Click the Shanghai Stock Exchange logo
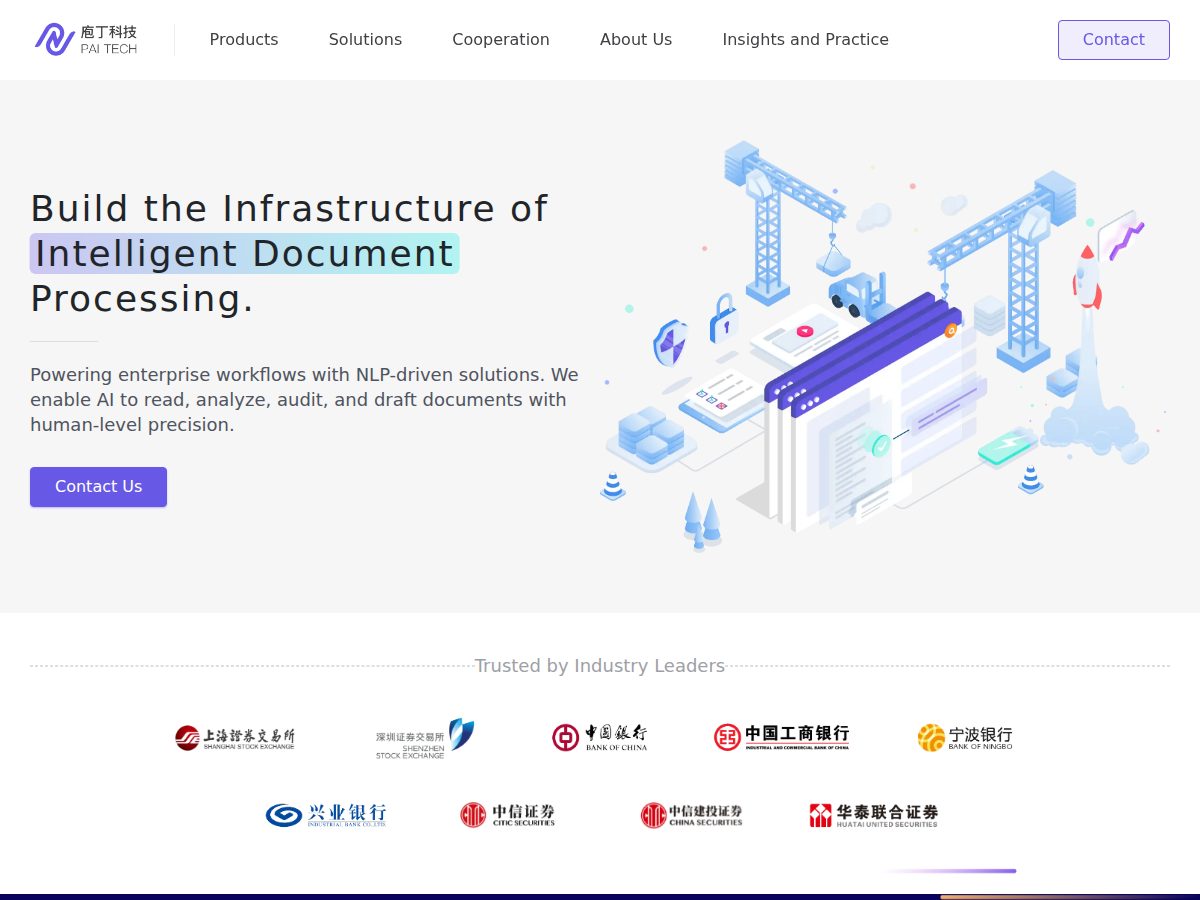The width and height of the screenshot is (1200, 900). click(x=235, y=738)
